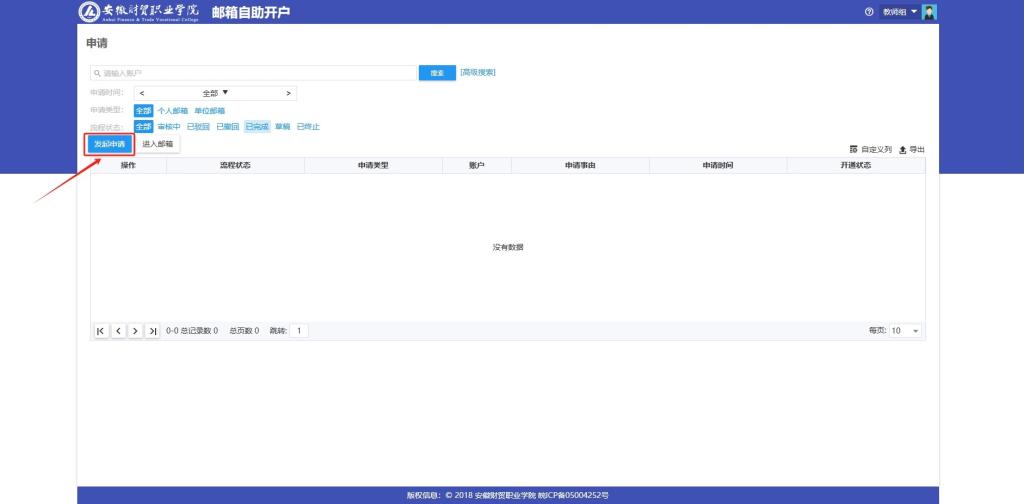Click the 发起申请 button
This screenshot has width=1024, height=504.
pyautogui.click(x=108, y=144)
